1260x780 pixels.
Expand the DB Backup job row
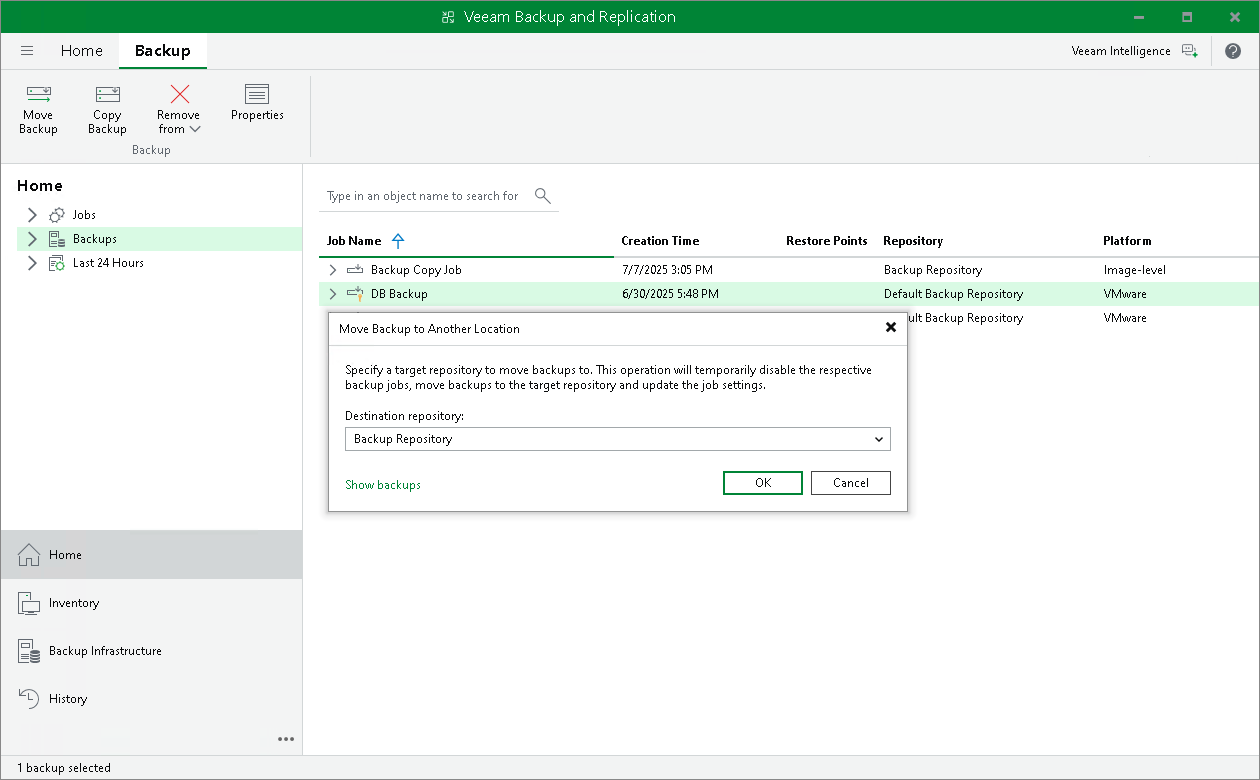(331, 294)
